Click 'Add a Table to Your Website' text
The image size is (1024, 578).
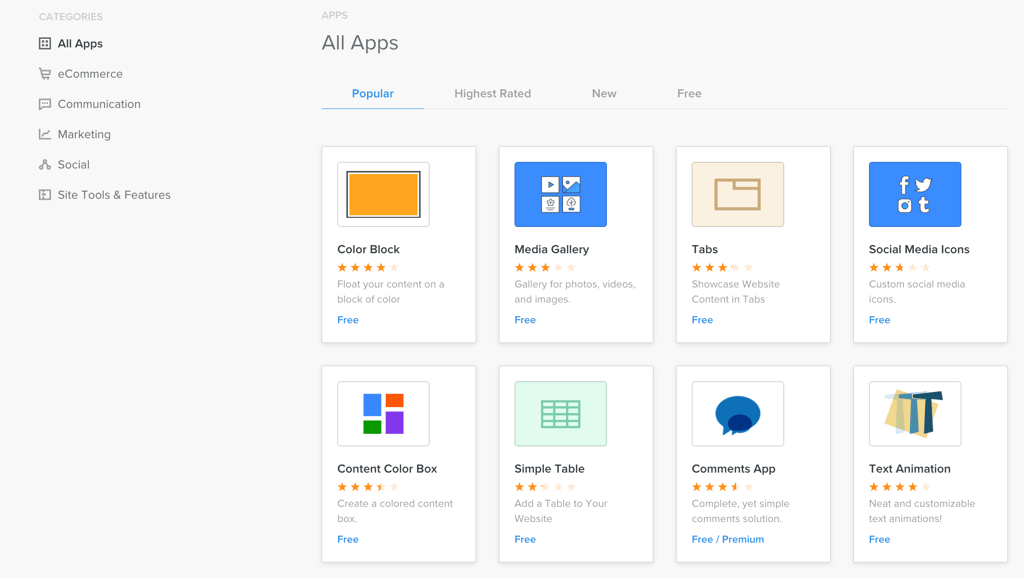click(561, 511)
